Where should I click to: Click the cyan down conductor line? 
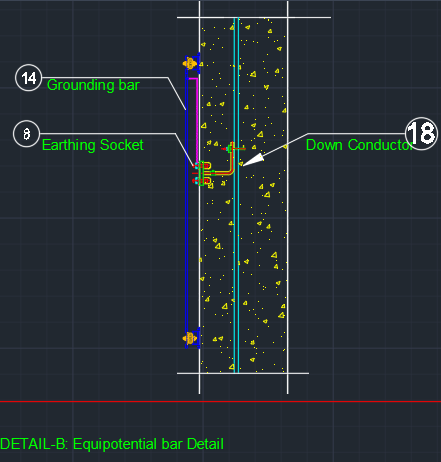(x=236, y=195)
